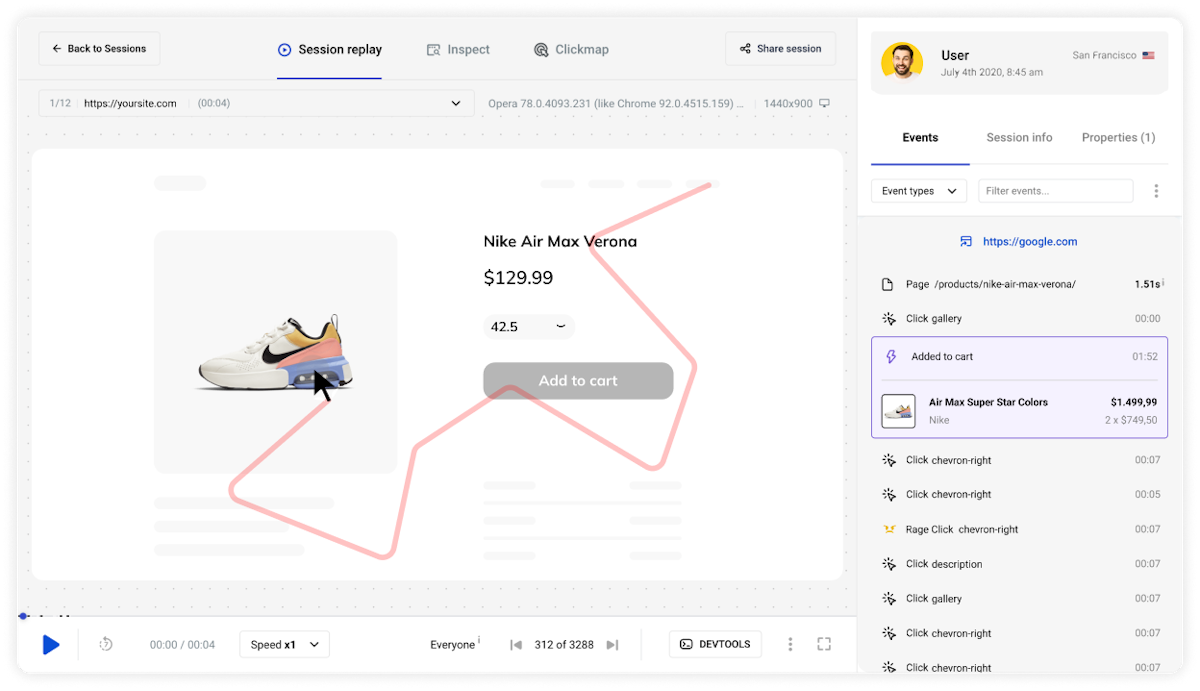The height and width of the screenshot is (691, 1200).
Task: Select the Rage Click chevron-right event
Action: coord(1019,529)
